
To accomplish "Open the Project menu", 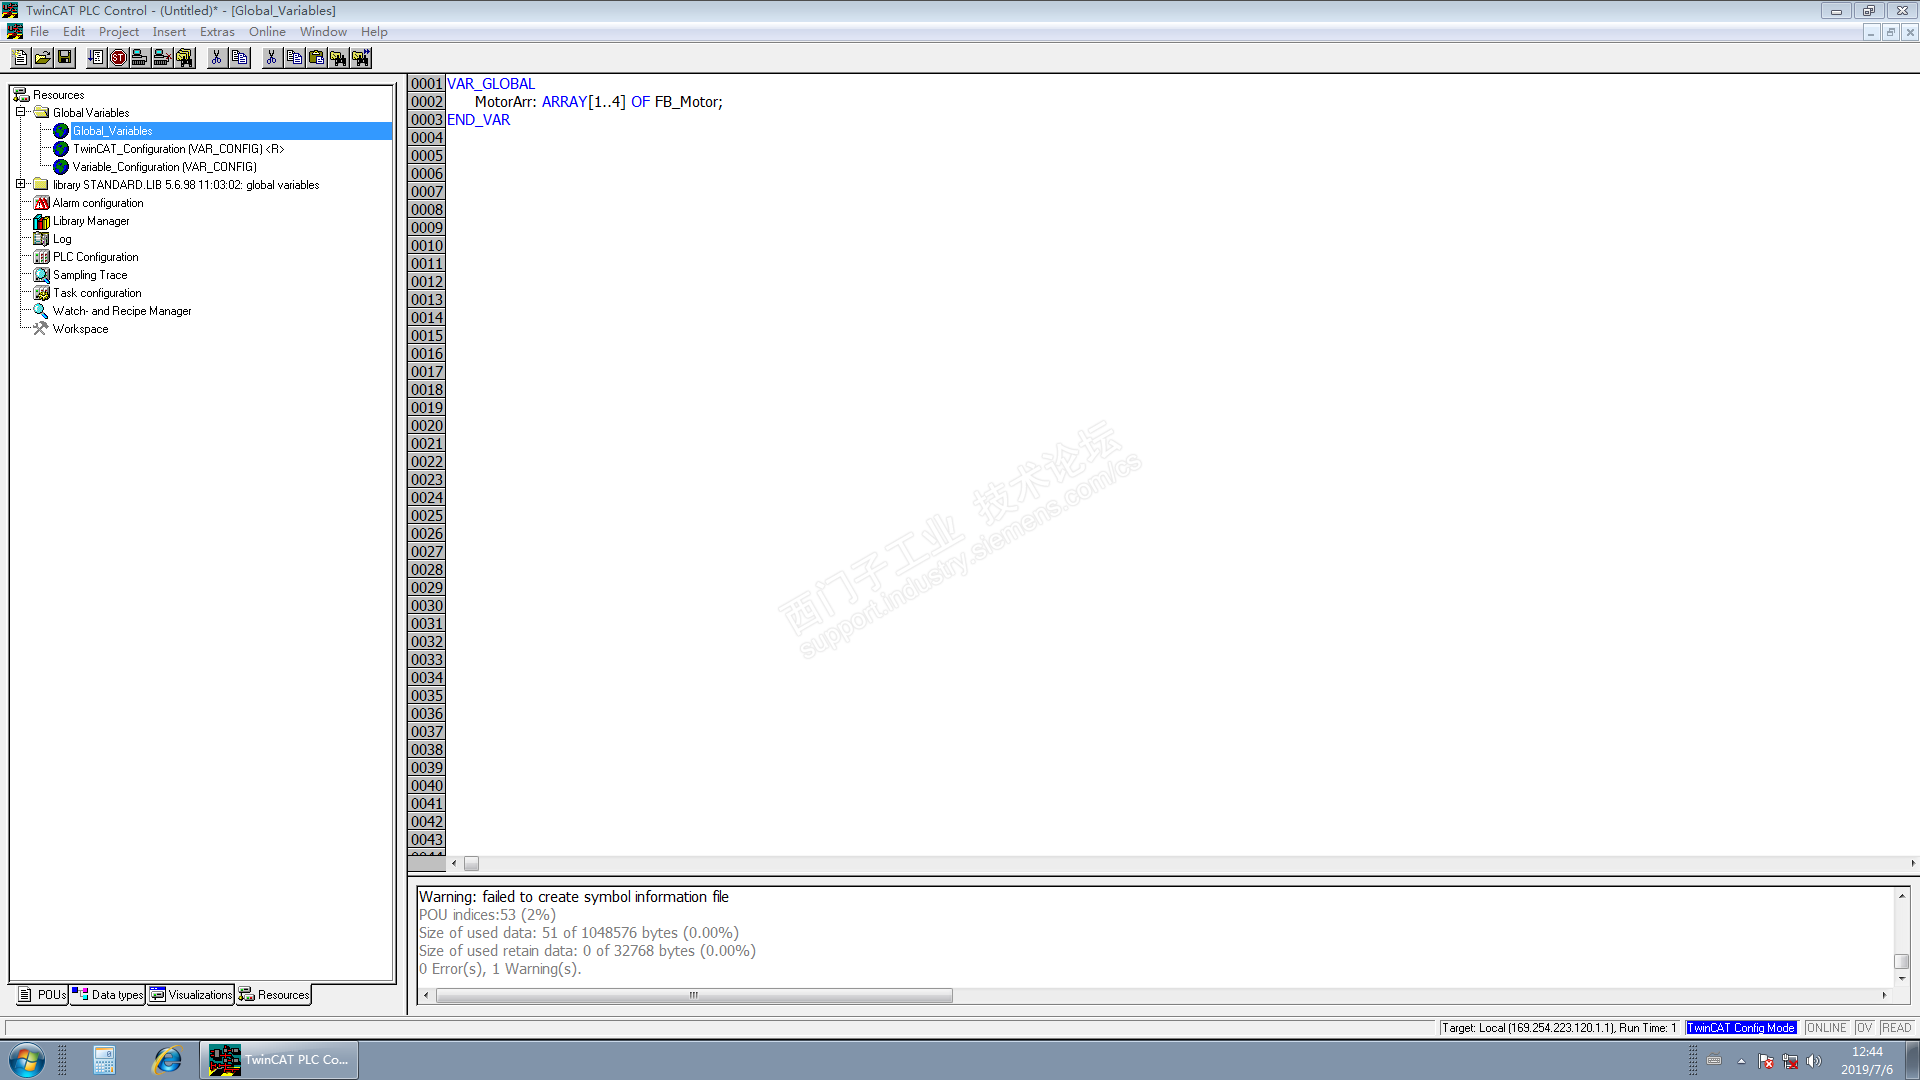I will 119,32.
